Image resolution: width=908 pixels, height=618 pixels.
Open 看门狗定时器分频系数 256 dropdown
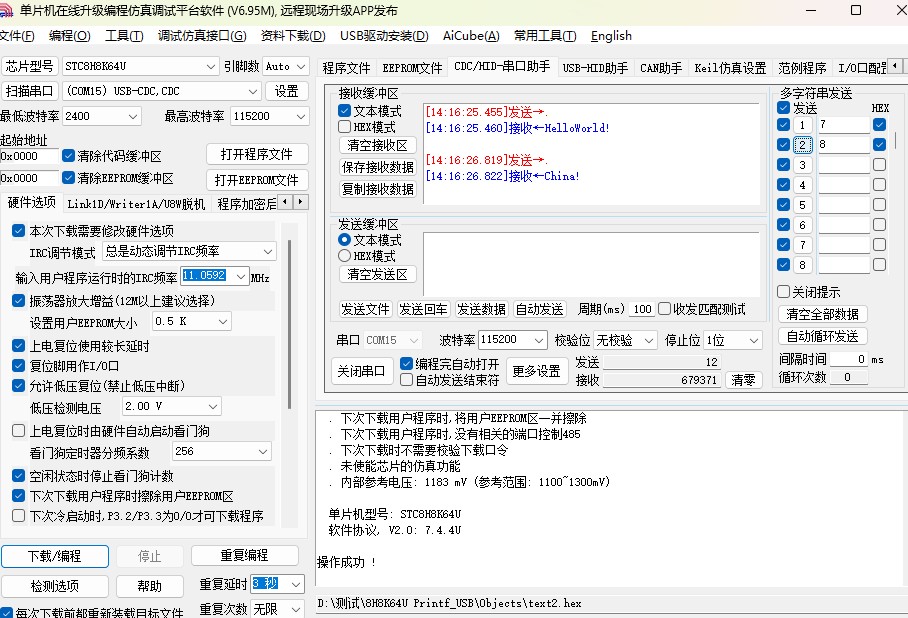[263, 451]
